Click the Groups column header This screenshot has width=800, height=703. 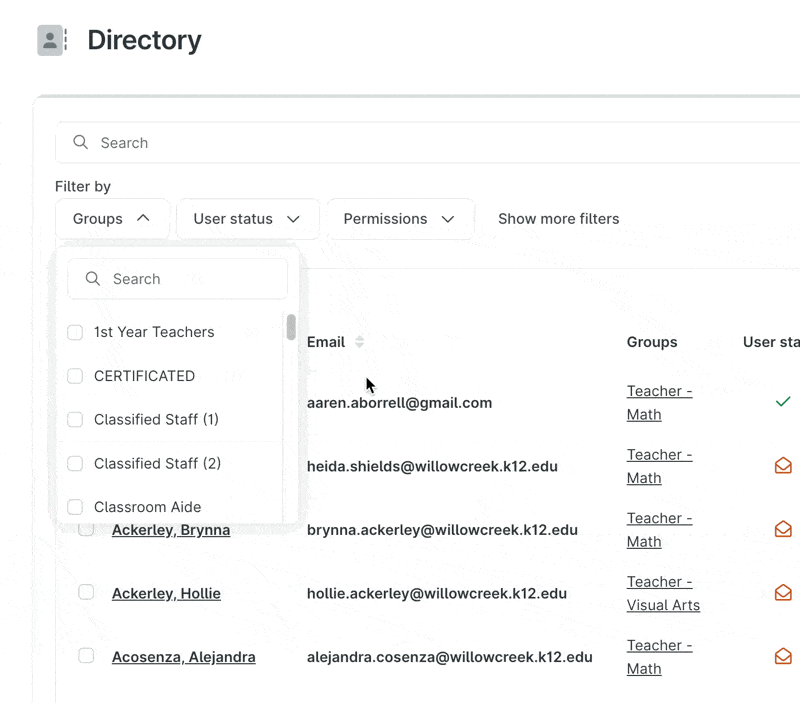coord(652,342)
